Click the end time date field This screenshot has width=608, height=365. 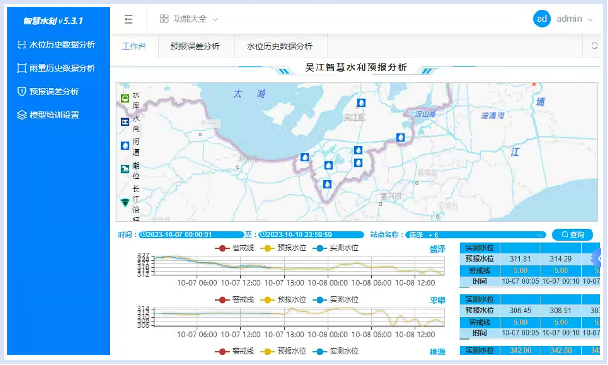[x=311, y=235]
